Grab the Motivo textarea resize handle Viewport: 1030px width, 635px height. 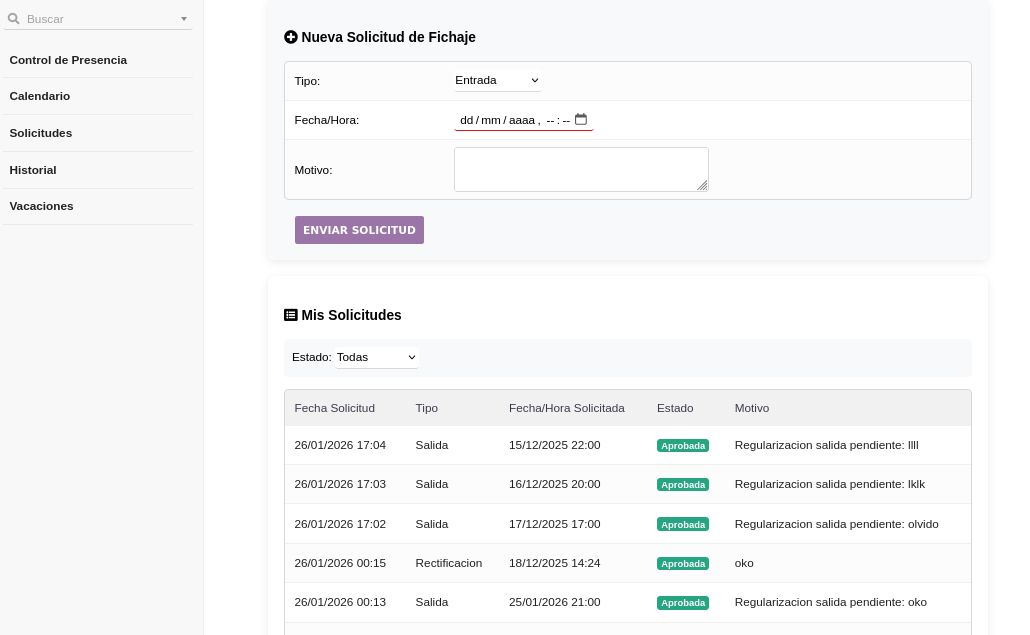703,185
